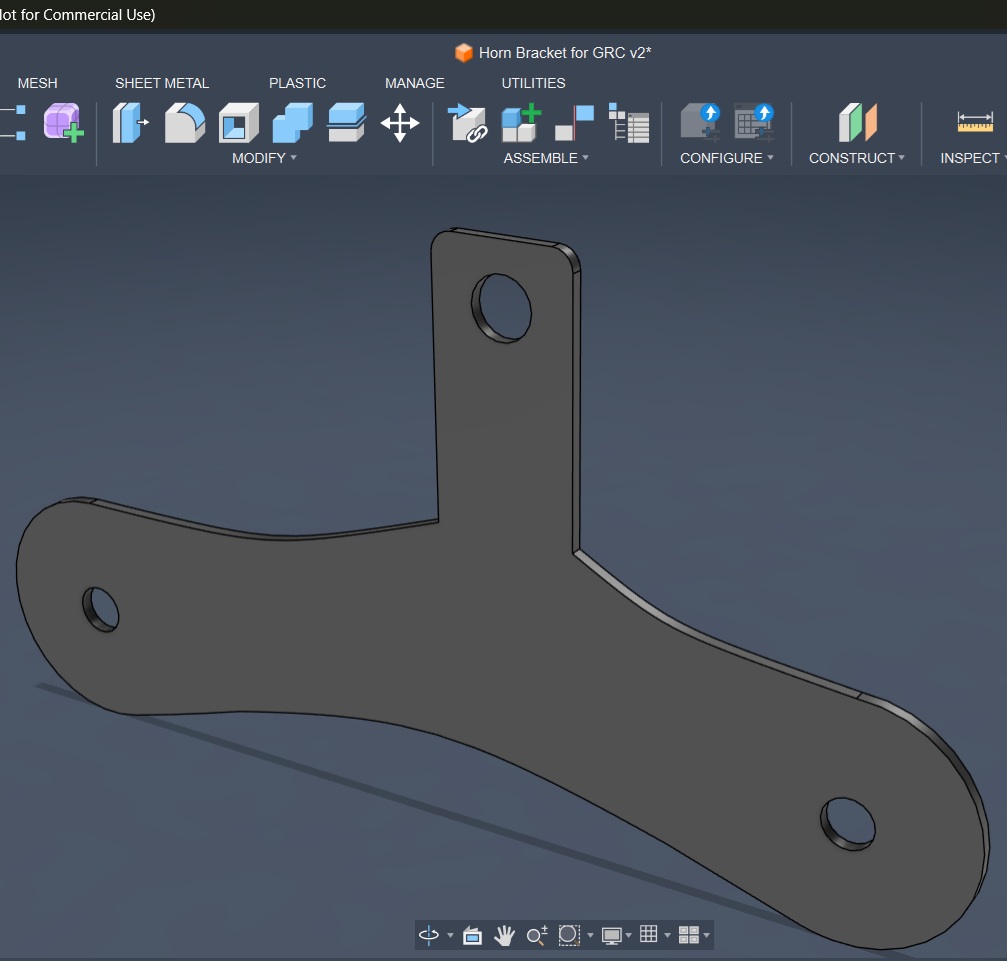Image resolution: width=1007 pixels, height=961 pixels.
Task: Choose the Combine bodies tool
Action: point(292,123)
